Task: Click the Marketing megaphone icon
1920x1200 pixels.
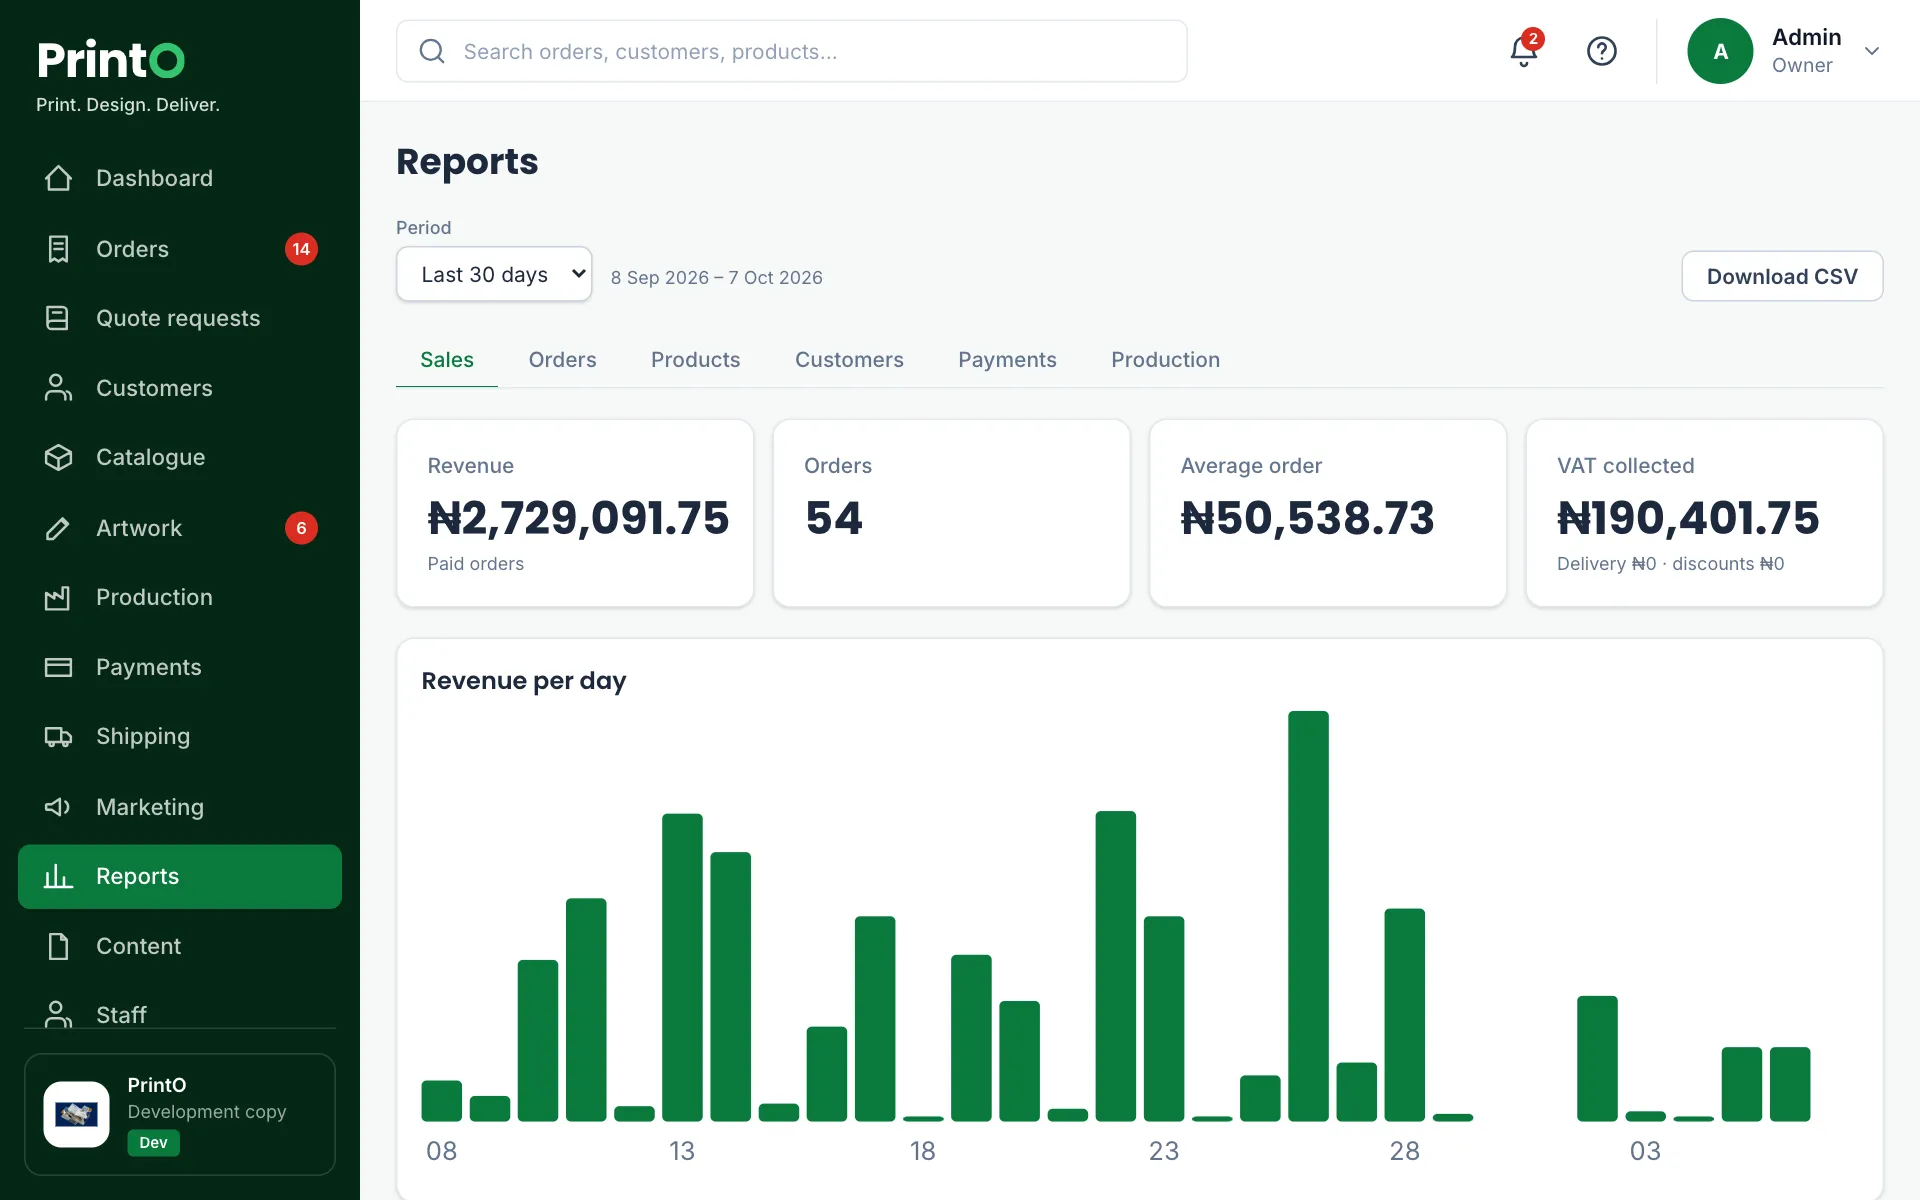Action: click(x=58, y=807)
